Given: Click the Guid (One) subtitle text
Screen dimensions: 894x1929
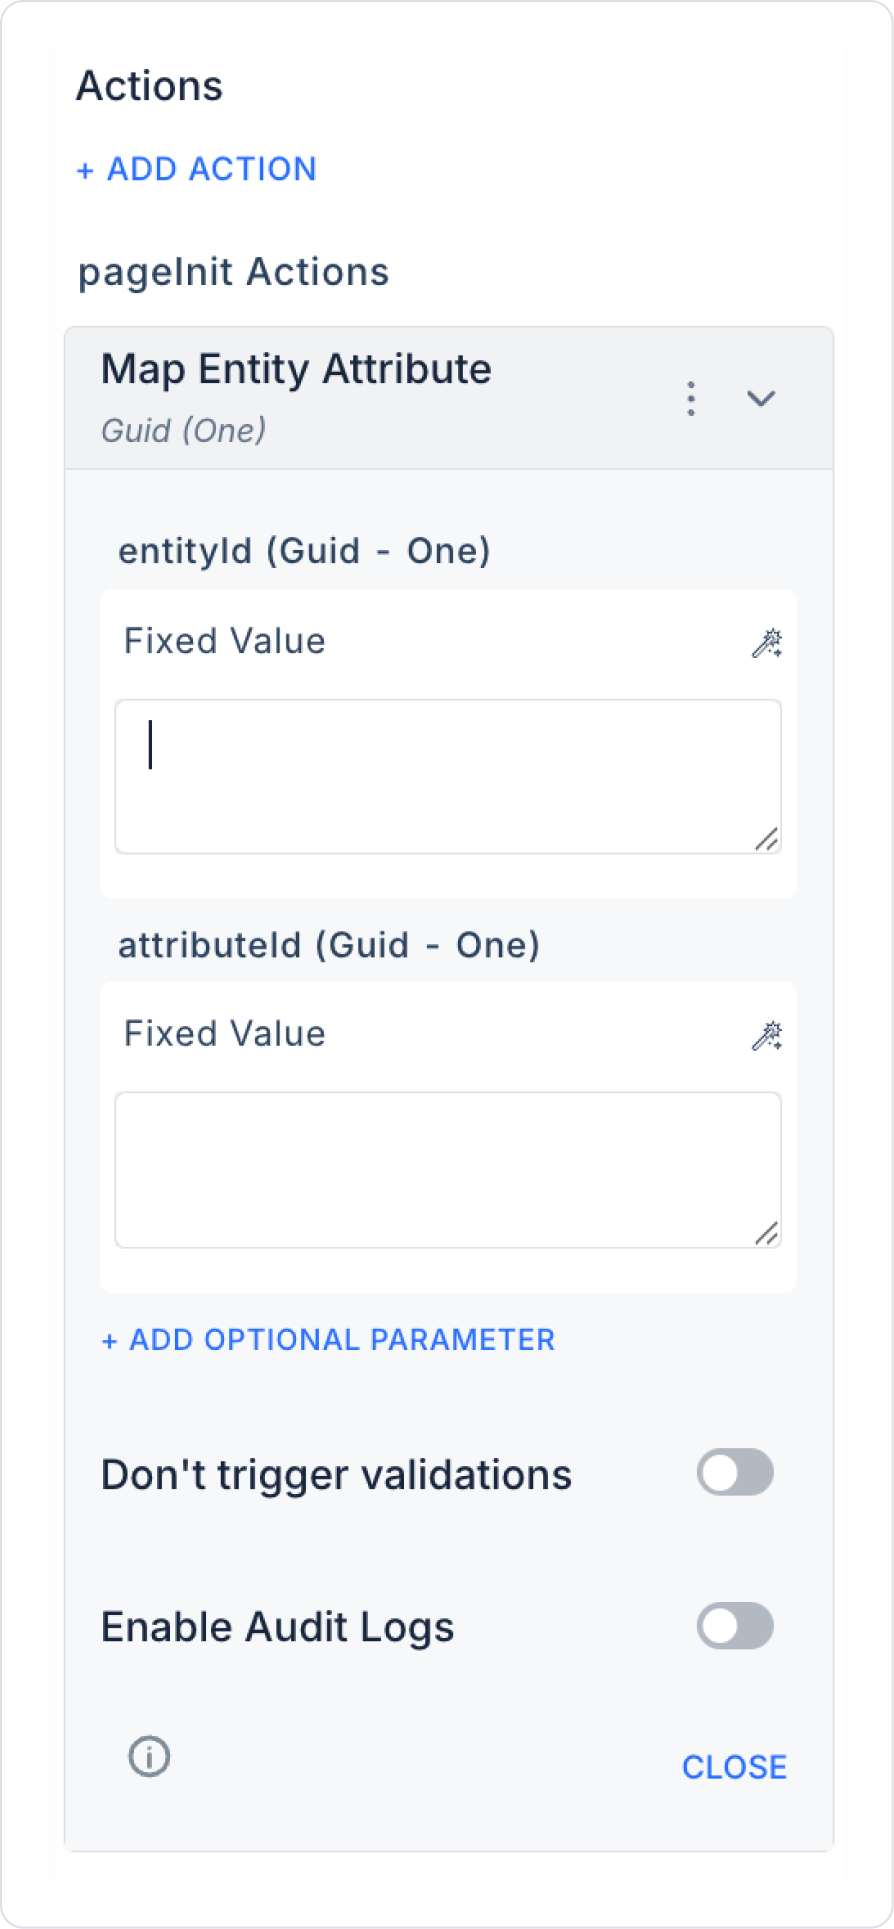Looking at the screenshot, I should (184, 431).
